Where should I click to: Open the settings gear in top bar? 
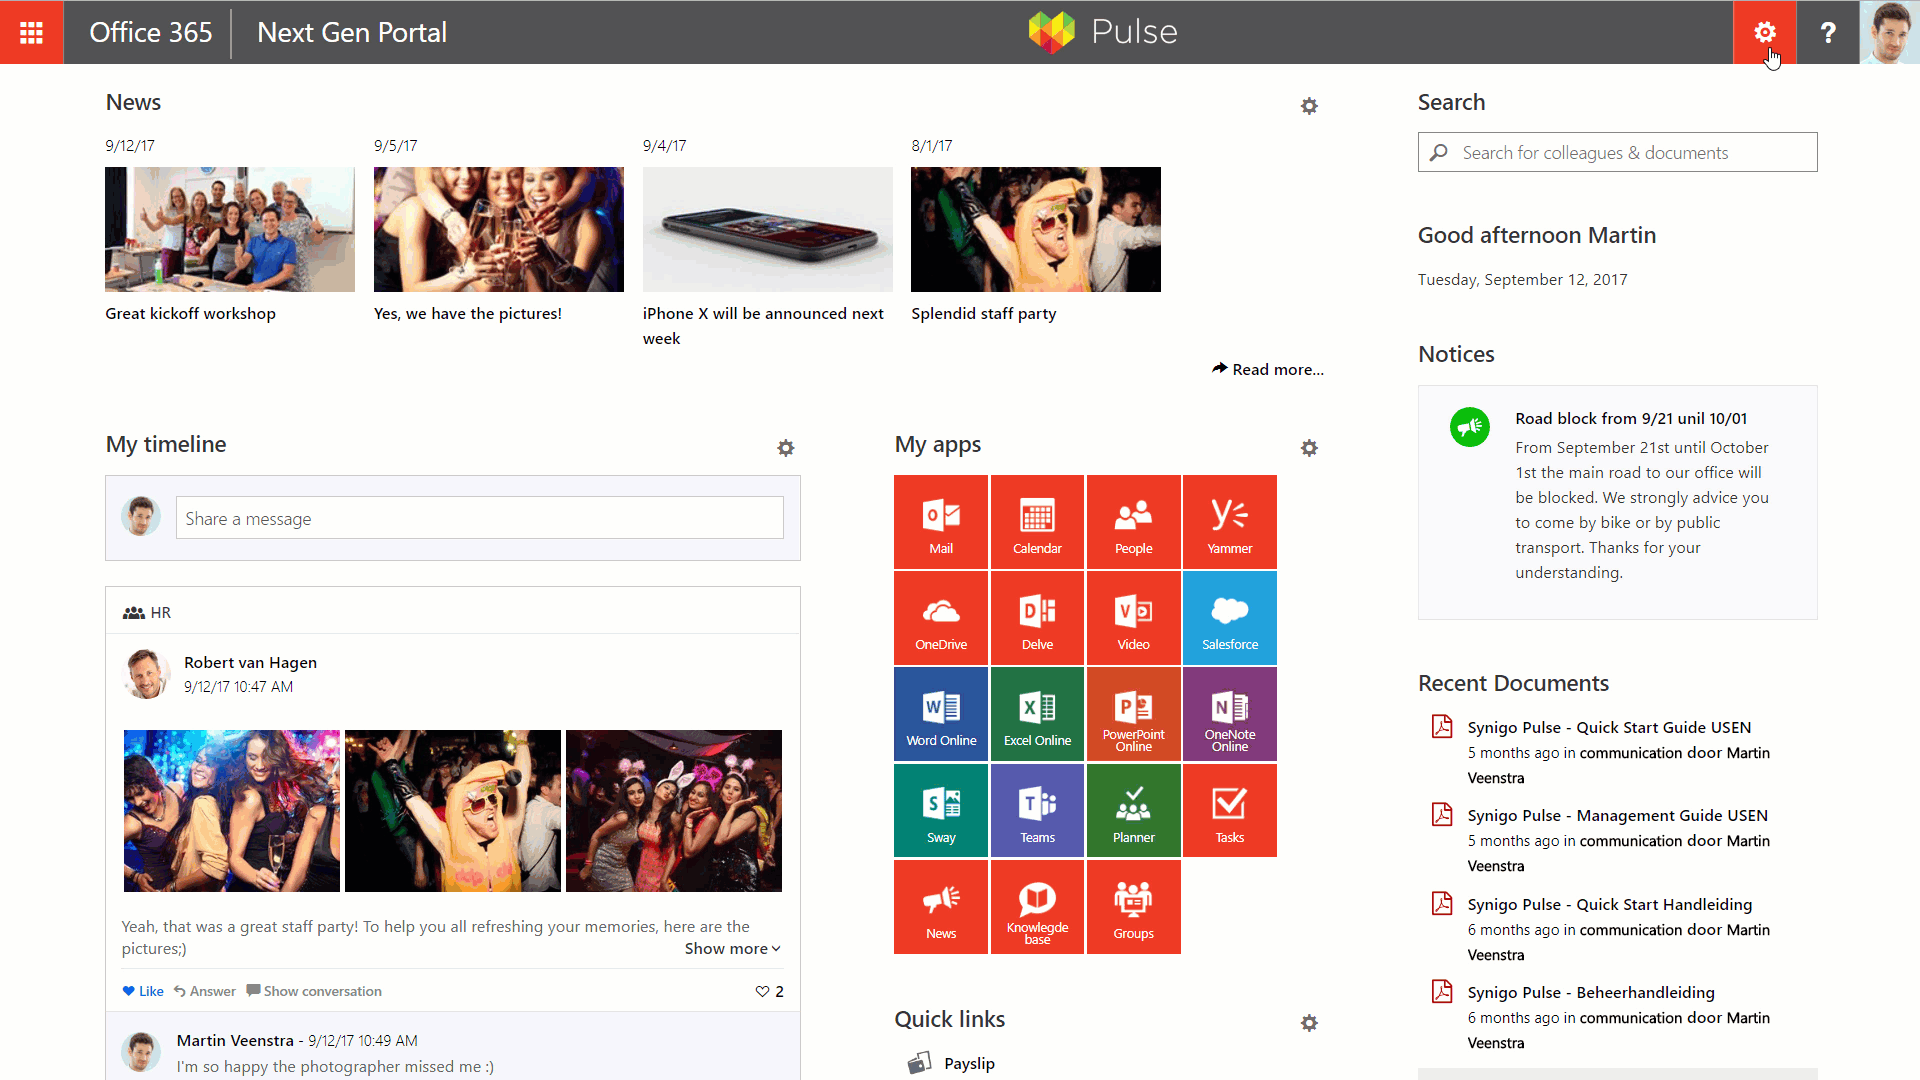tap(1765, 32)
